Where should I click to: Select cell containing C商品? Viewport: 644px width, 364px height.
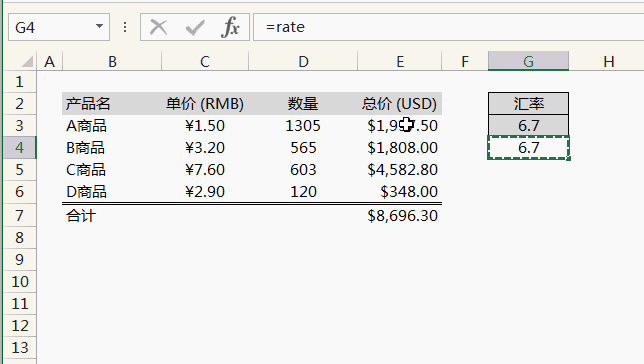pyautogui.click(x=112, y=170)
